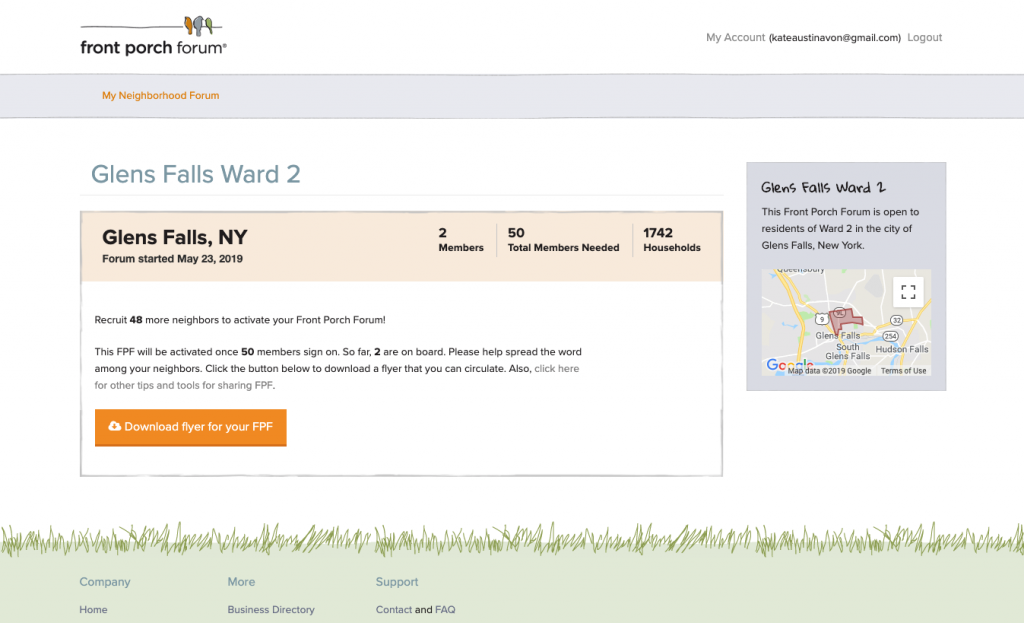Click the Hudson Falls label on the map
The height and width of the screenshot is (623, 1024).
(x=902, y=349)
